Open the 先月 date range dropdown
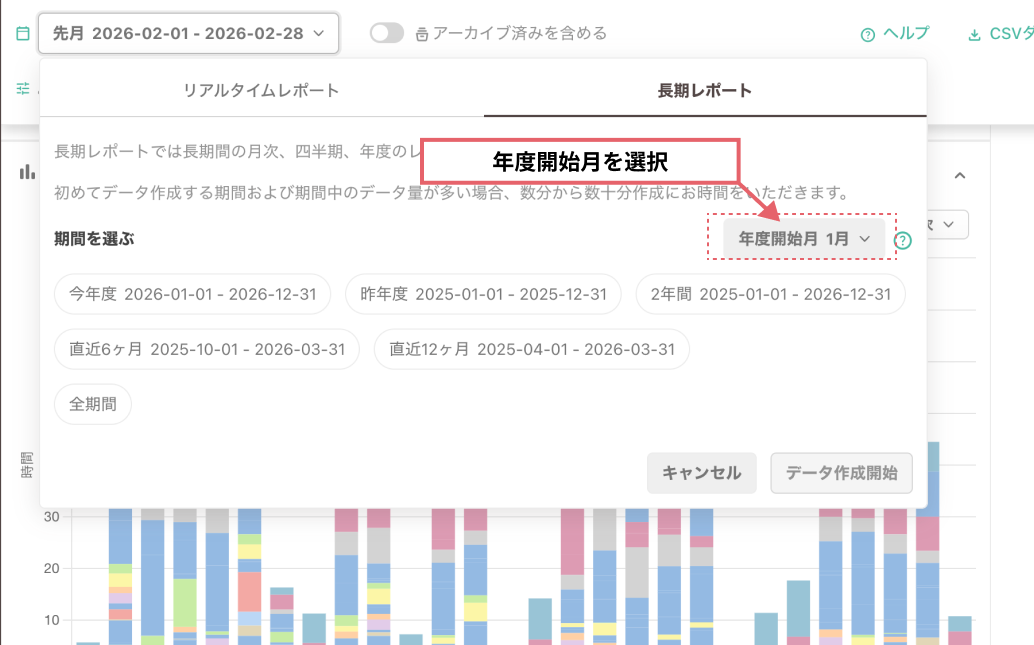1034x645 pixels. [190, 32]
